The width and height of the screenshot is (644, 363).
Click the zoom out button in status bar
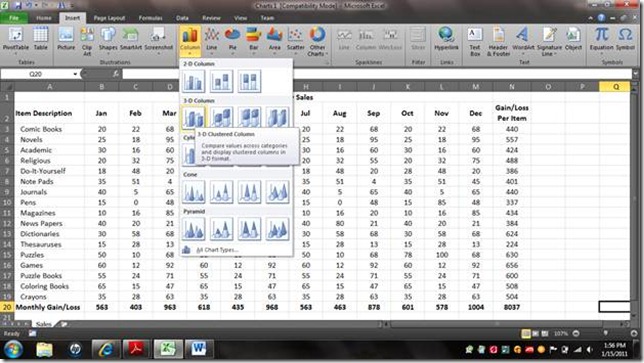pos(576,333)
